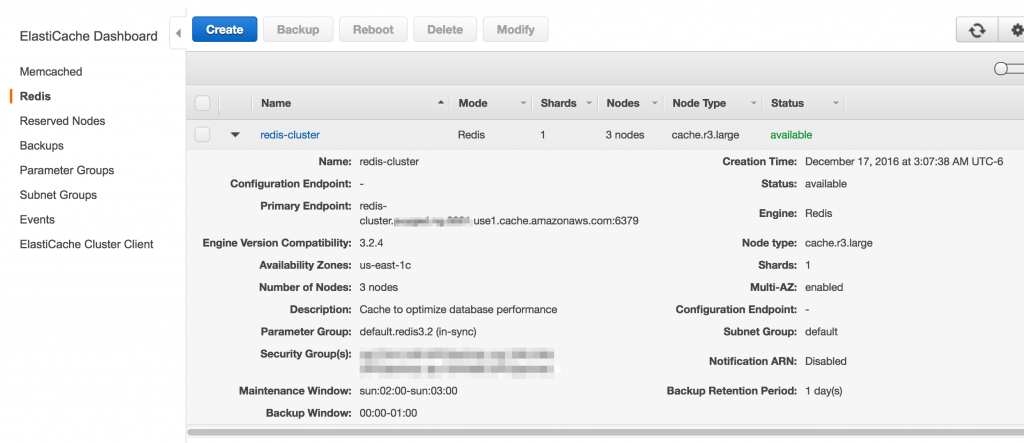Click the Node Type column header label

tap(699, 103)
